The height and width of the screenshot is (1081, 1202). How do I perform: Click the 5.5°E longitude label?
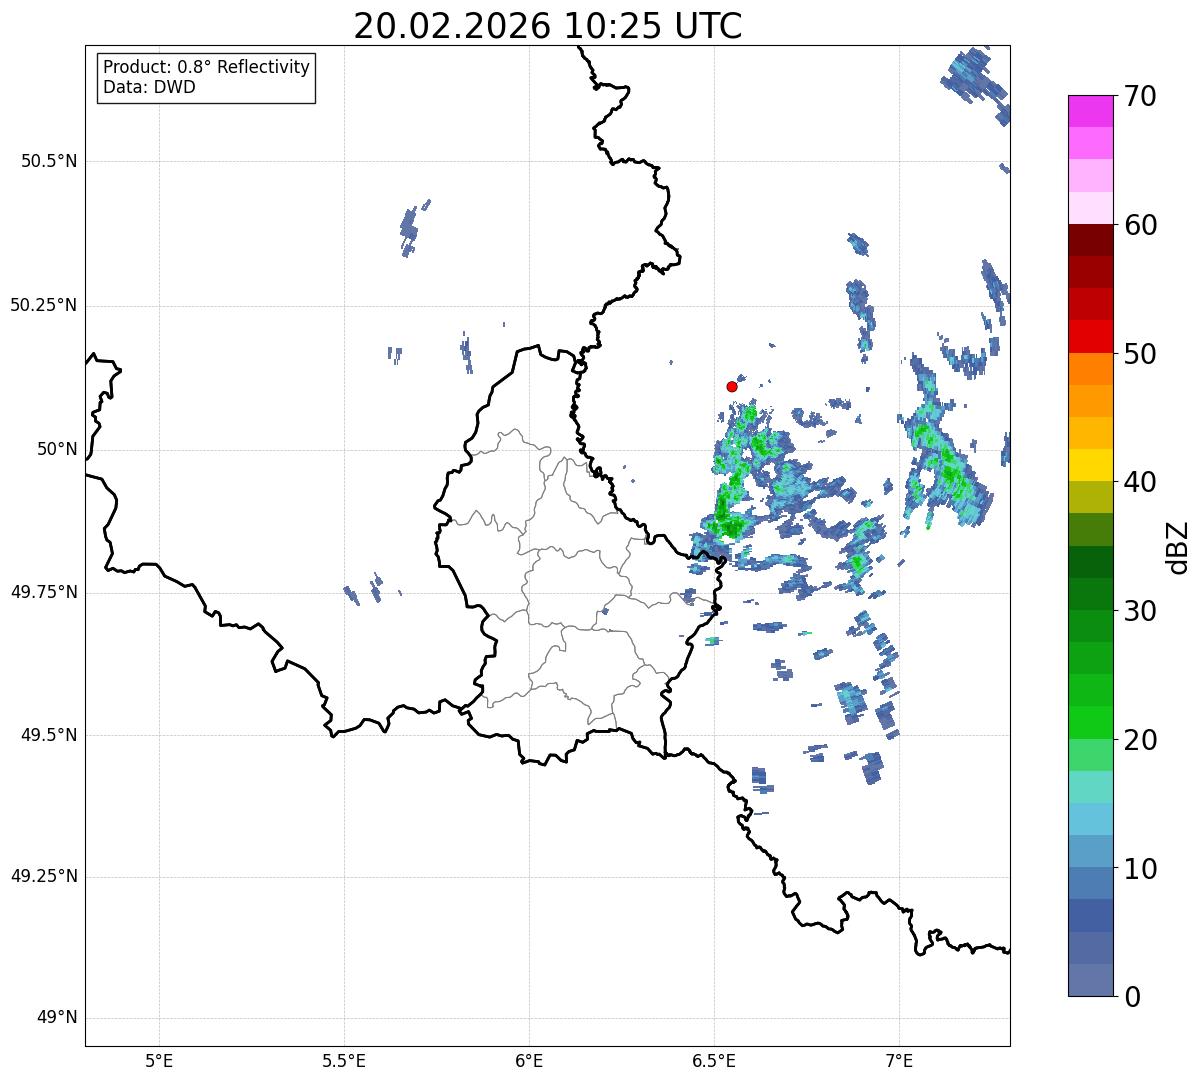tap(344, 1060)
